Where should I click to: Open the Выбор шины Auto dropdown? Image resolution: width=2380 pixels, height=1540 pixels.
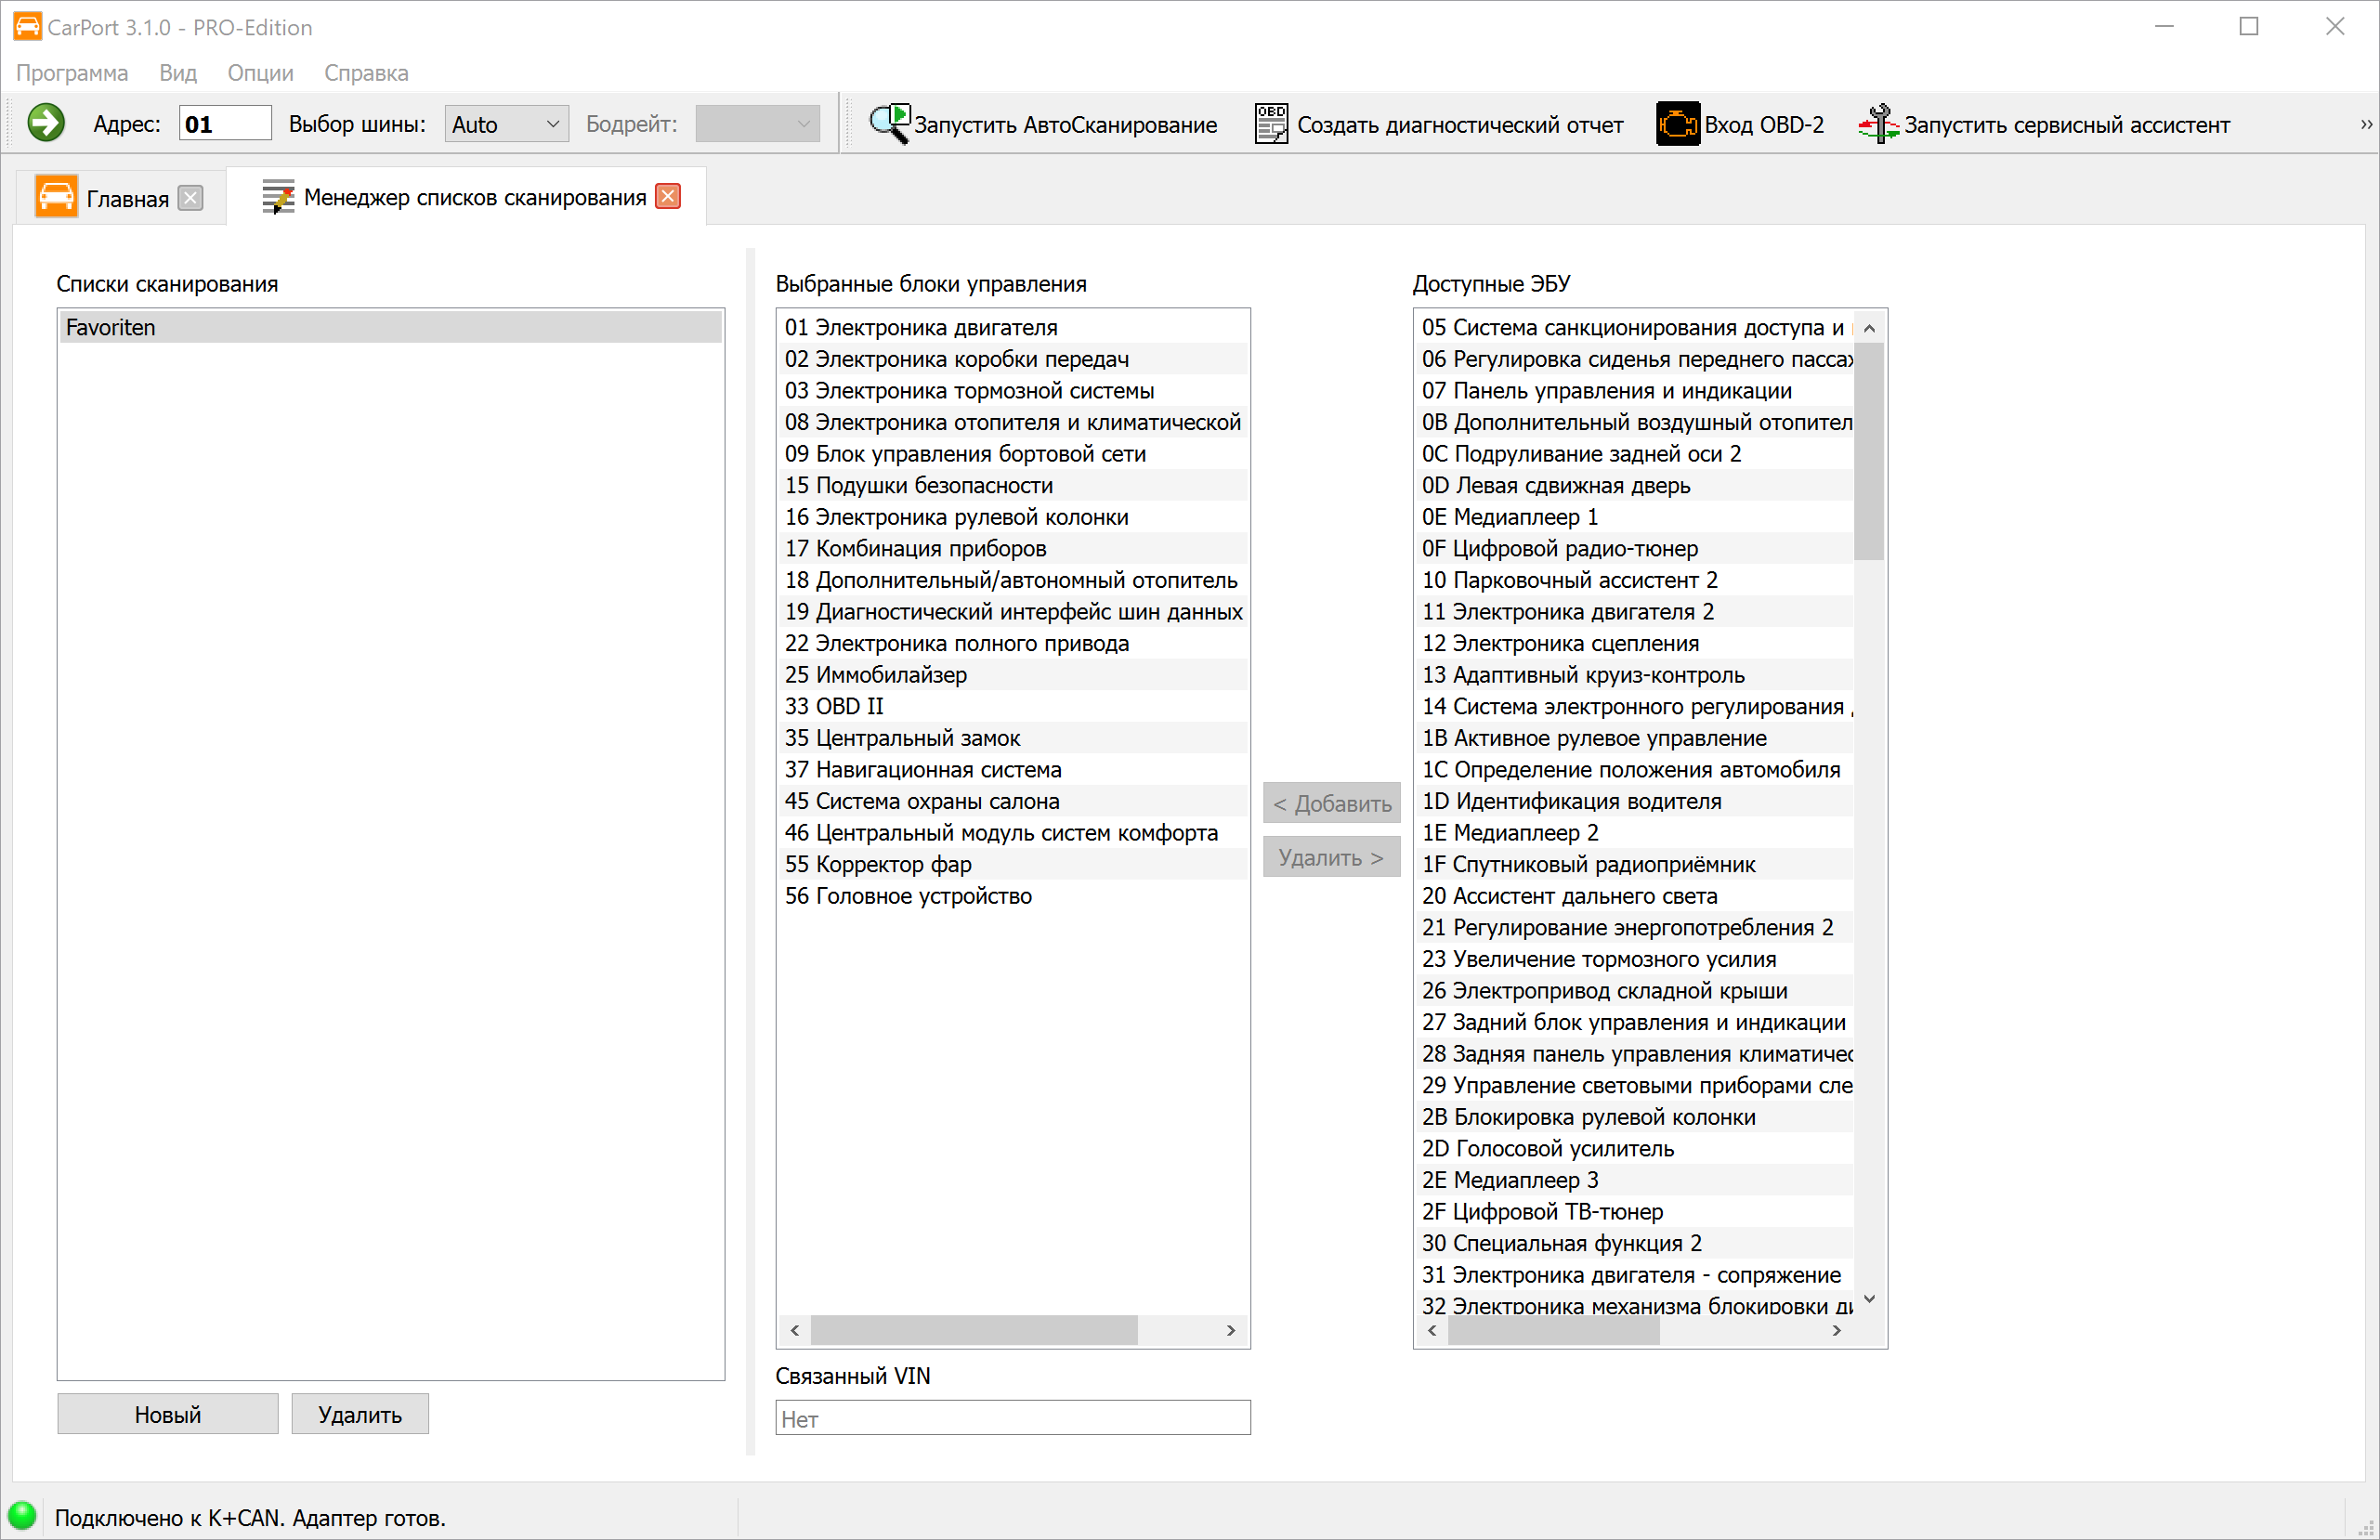(506, 124)
